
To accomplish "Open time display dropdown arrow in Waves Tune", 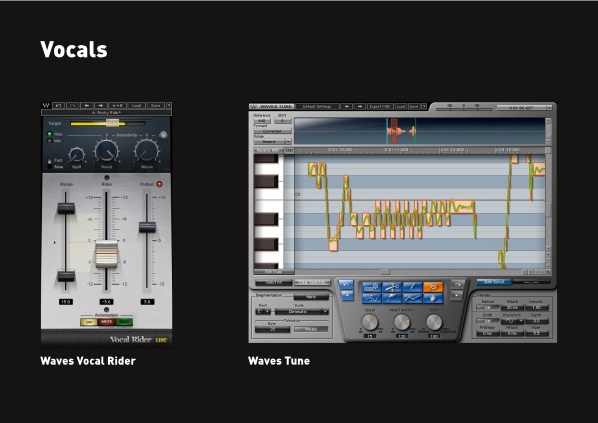I will click(549, 108).
